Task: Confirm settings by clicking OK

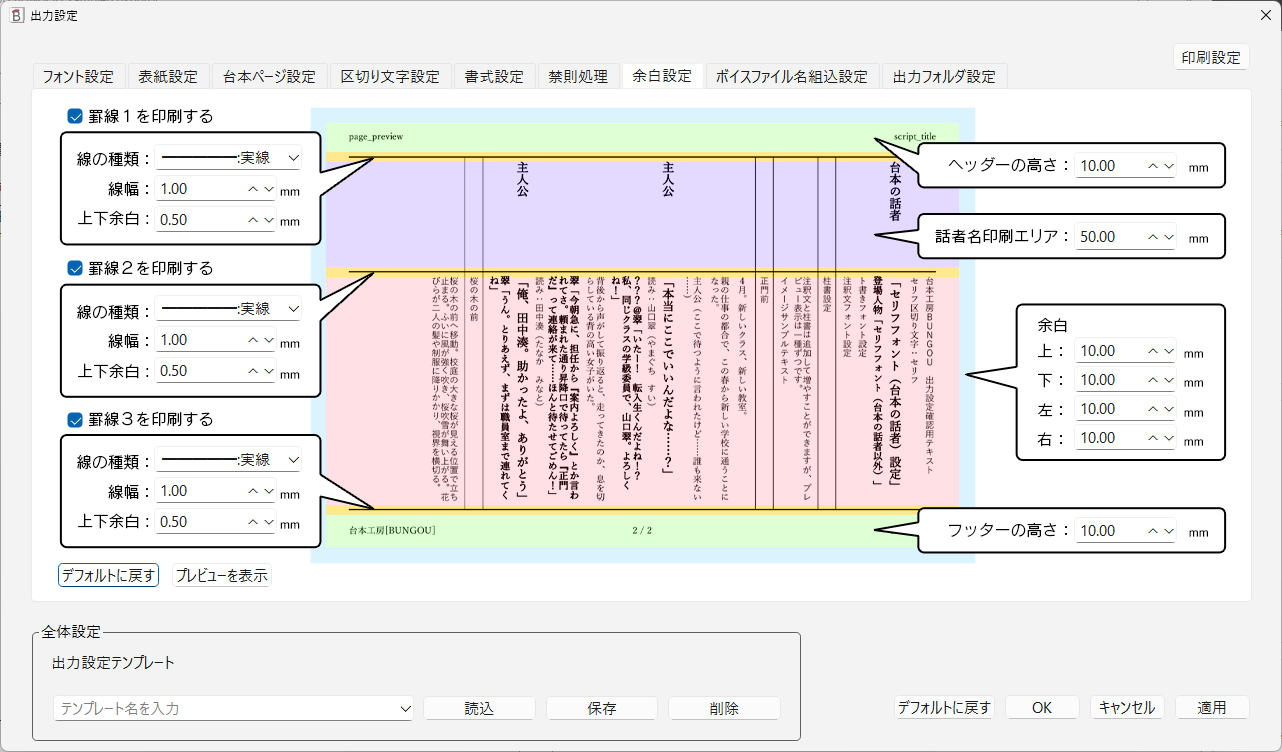Action: pos(1041,707)
